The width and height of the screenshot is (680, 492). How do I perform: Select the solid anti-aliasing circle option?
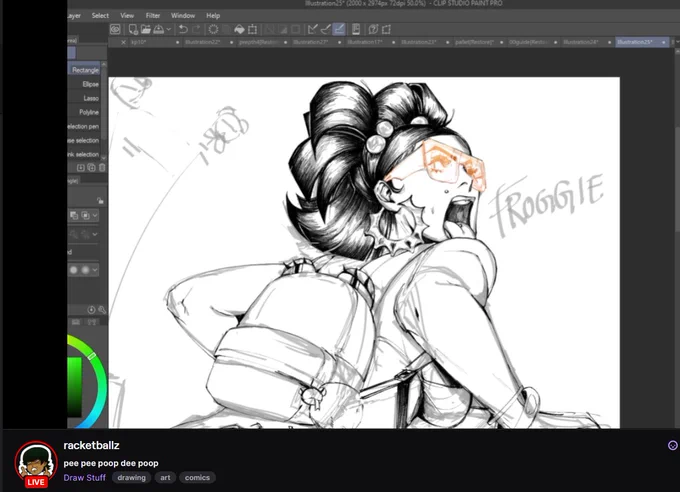74,270
